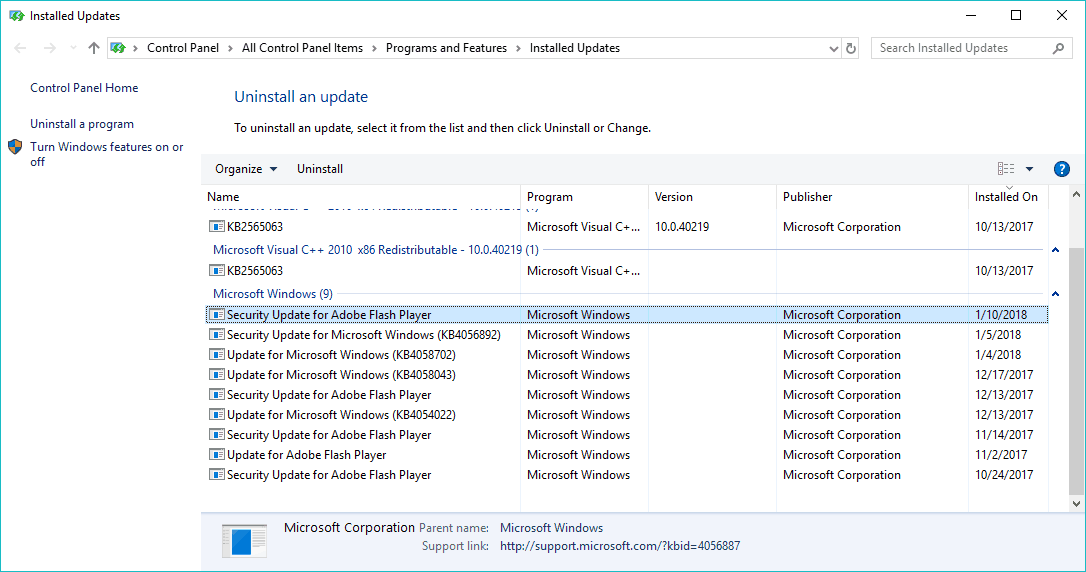This screenshot has width=1086, height=572.
Task: Collapse the Microsoft Windows (9) group
Action: (x=1056, y=294)
